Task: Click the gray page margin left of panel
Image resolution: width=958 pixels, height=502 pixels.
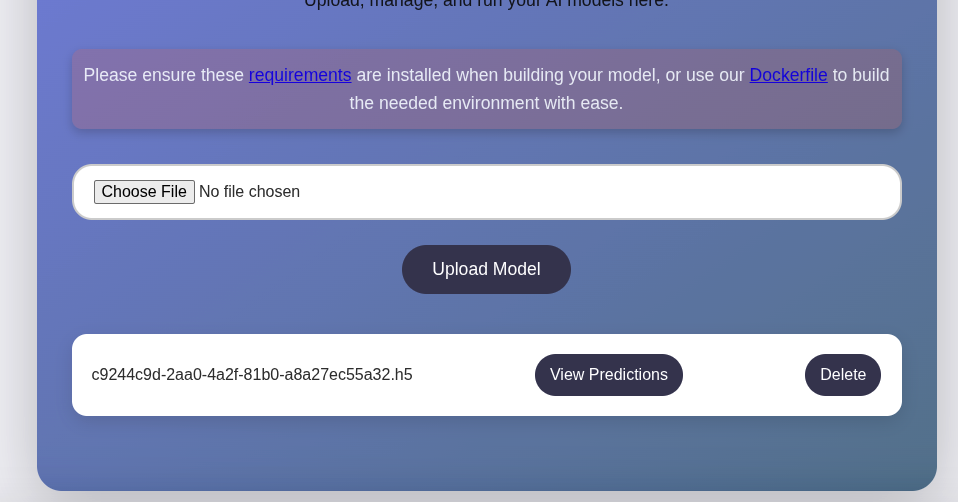Action: (18, 250)
